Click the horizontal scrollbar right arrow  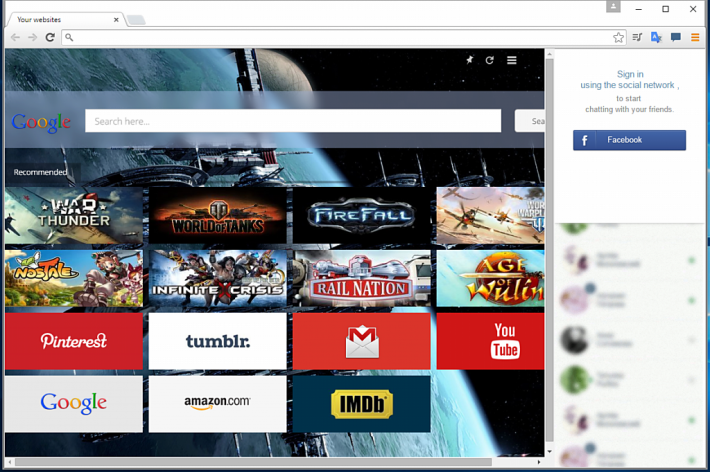pos(539,462)
